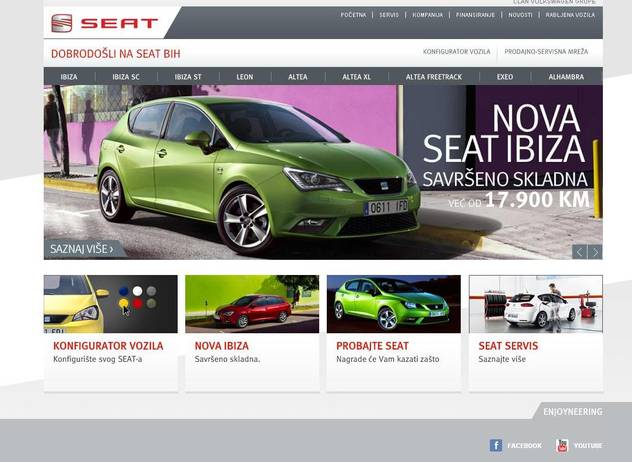Viewport: 632px width, 462px height.
Task: Click the SEAT SERVIS card title
Action: [x=508, y=346]
